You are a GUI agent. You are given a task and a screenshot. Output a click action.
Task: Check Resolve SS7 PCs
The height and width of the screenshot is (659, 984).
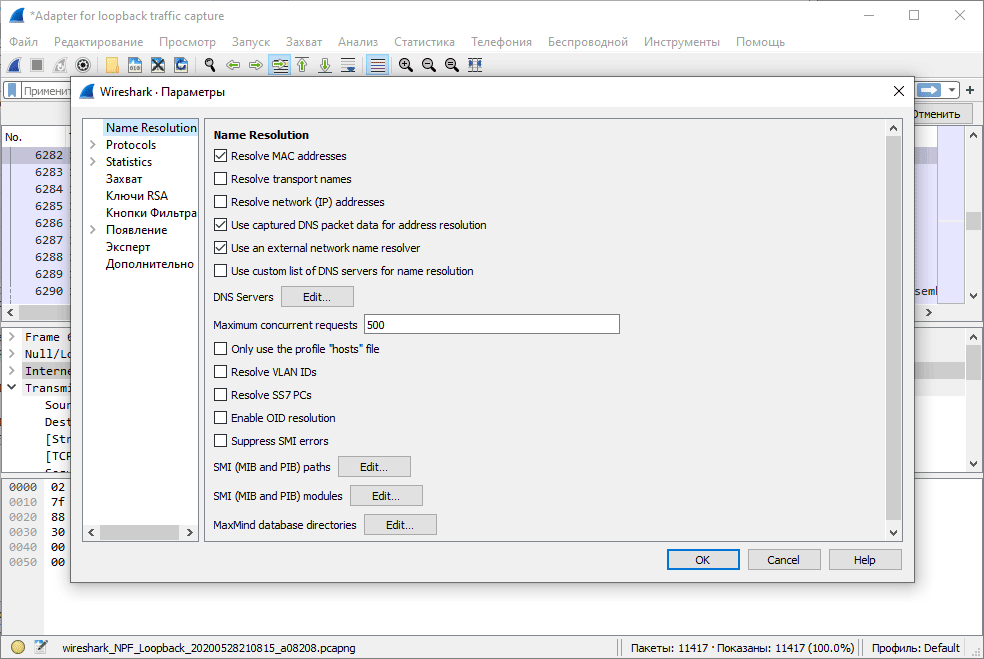[x=220, y=395]
